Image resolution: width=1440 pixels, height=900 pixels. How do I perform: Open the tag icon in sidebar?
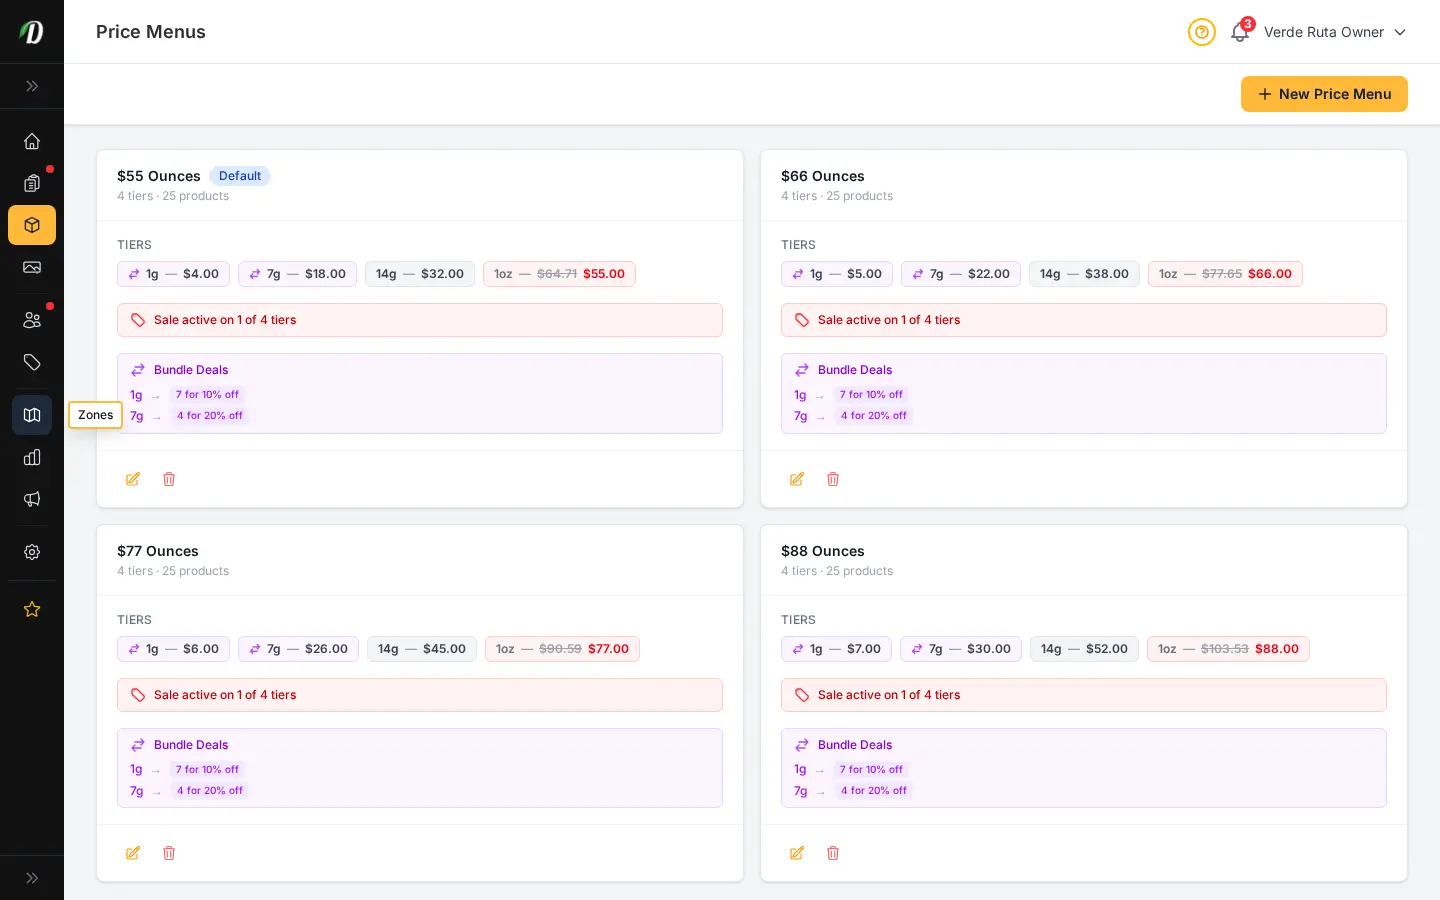[32, 362]
